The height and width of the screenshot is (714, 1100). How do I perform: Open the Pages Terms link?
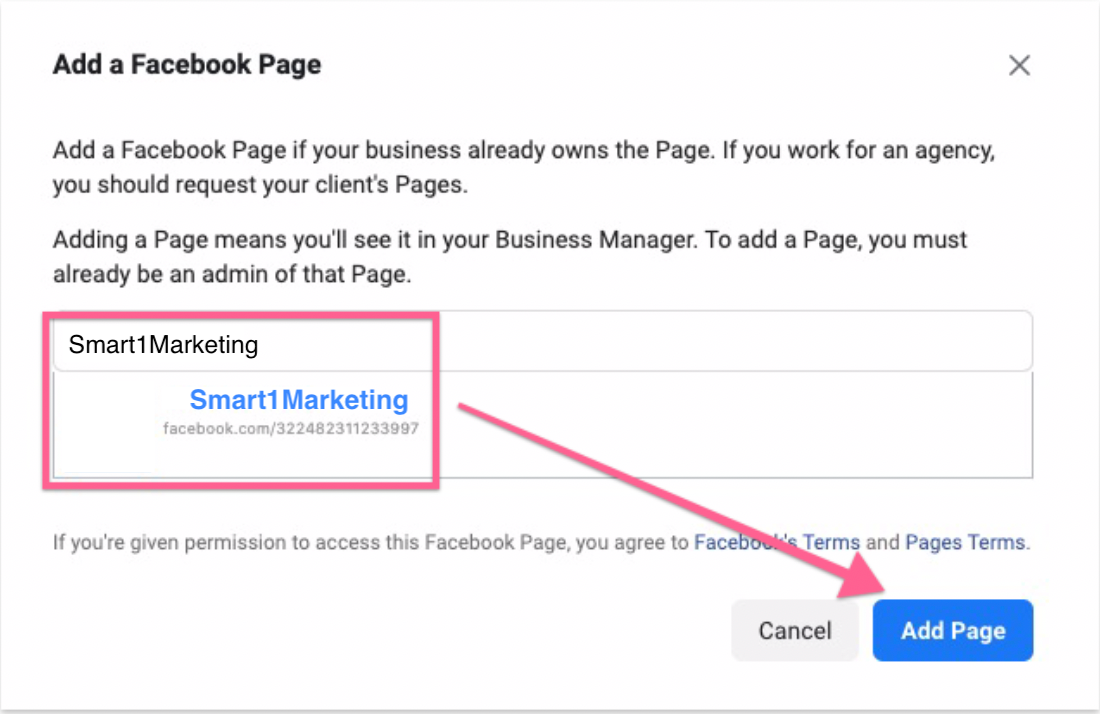click(965, 543)
